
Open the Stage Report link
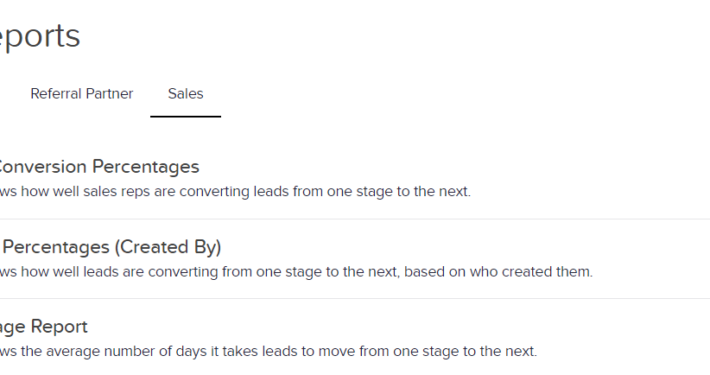(x=44, y=327)
